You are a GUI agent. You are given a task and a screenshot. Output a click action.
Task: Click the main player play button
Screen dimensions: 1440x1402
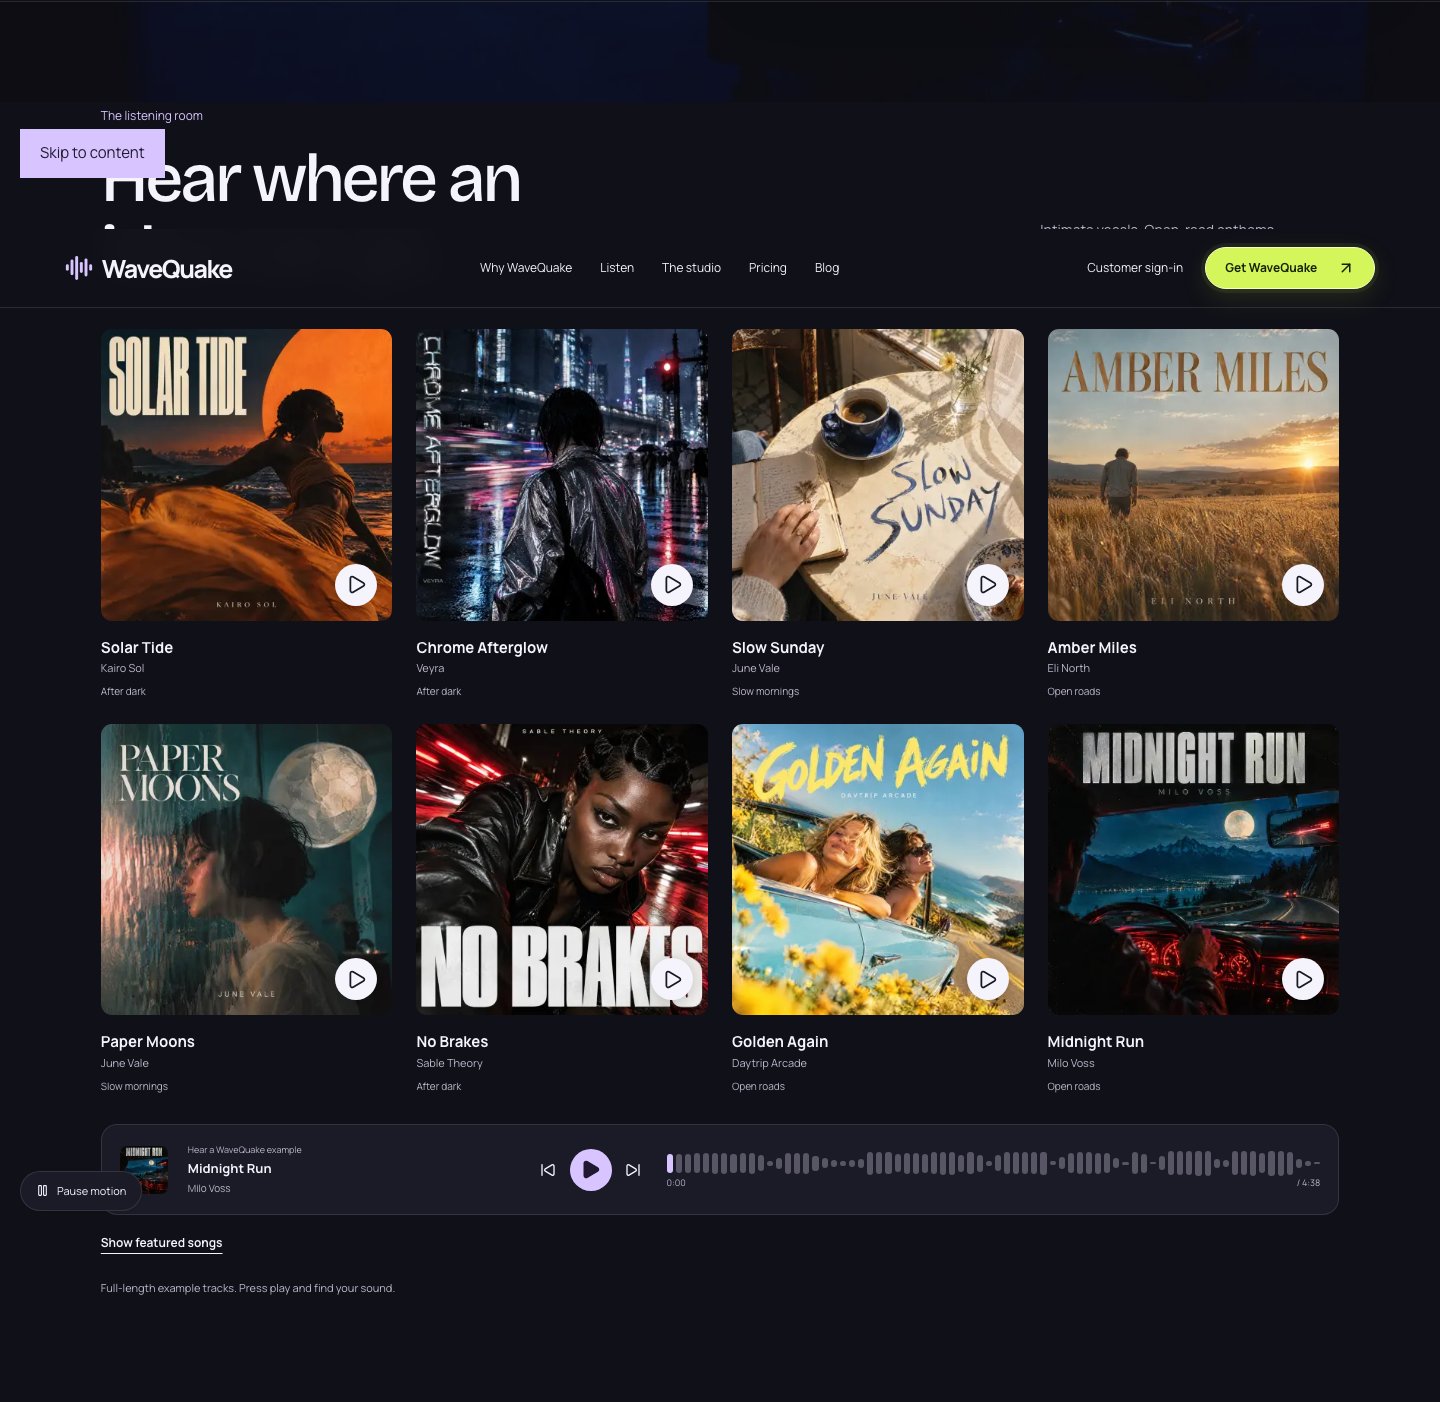pyautogui.click(x=591, y=1170)
